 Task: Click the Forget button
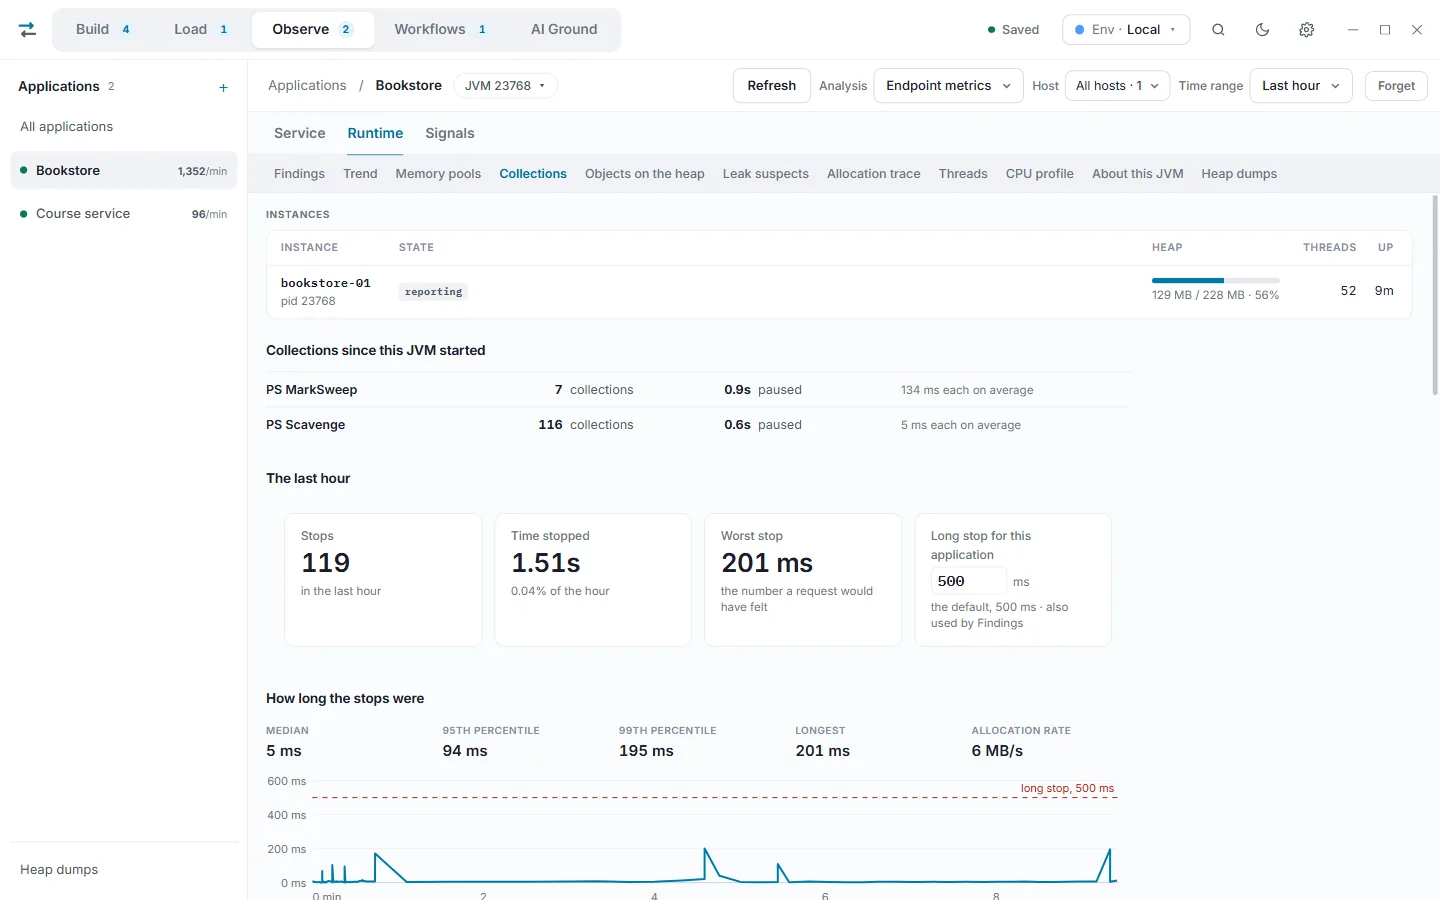tap(1396, 86)
